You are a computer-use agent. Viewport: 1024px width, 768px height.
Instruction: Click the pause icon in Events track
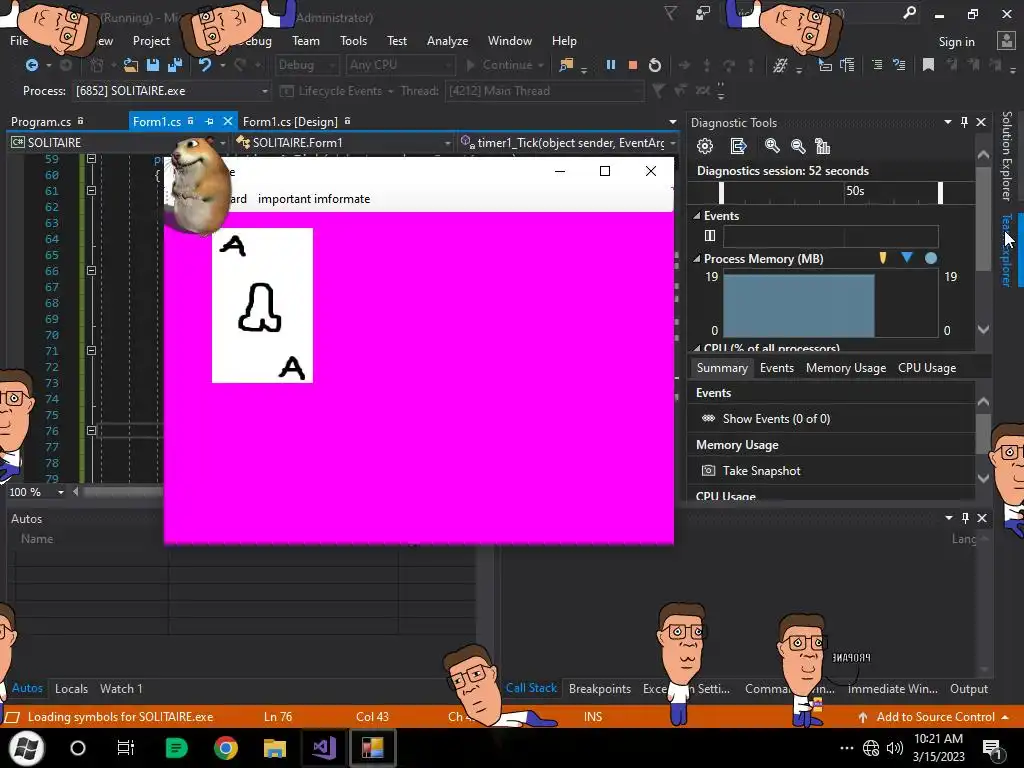(x=710, y=235)
